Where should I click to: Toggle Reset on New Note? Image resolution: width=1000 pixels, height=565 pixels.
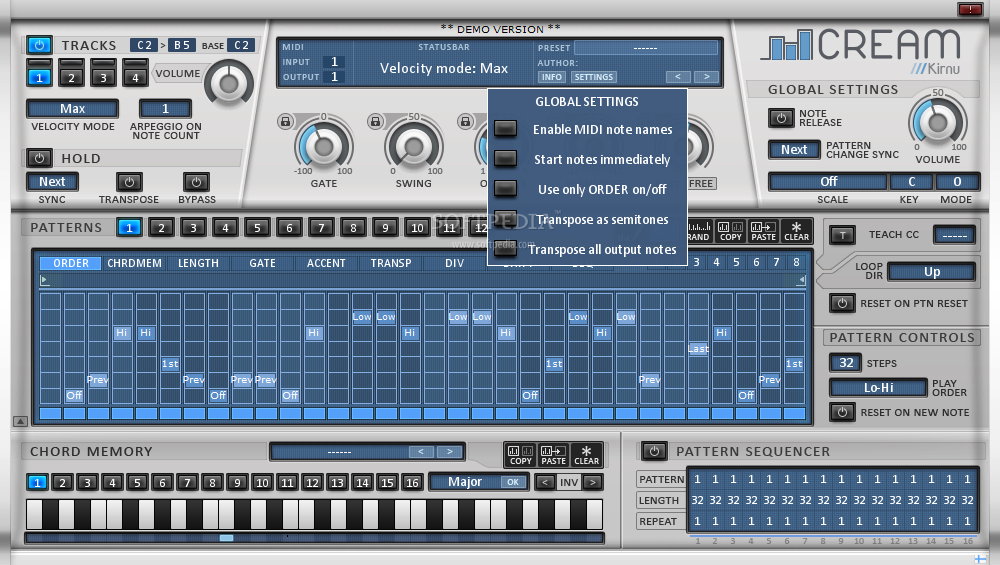click(x=842, y=412)
